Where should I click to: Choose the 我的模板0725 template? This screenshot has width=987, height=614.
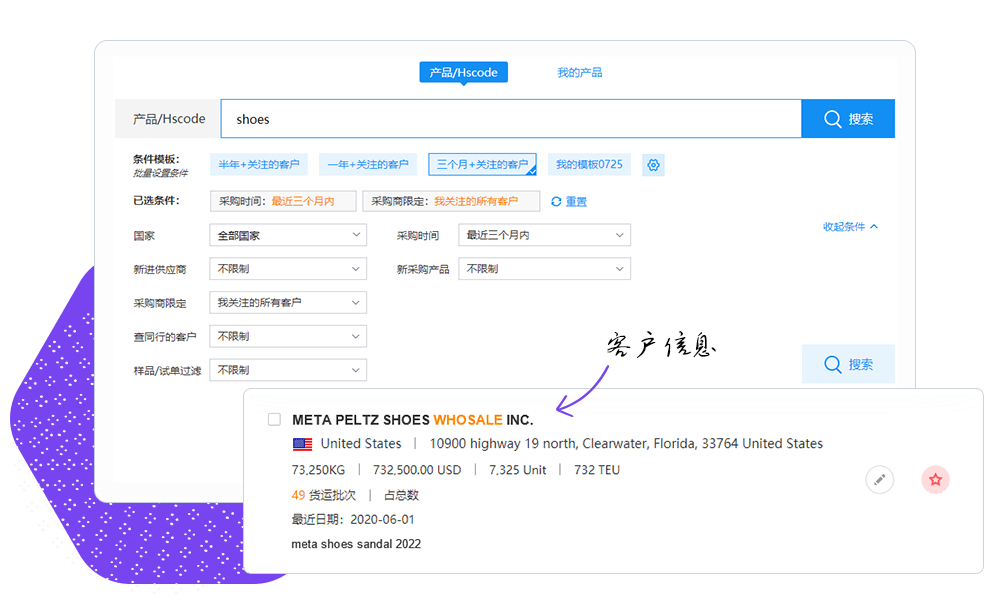click(x=589, y=164)
